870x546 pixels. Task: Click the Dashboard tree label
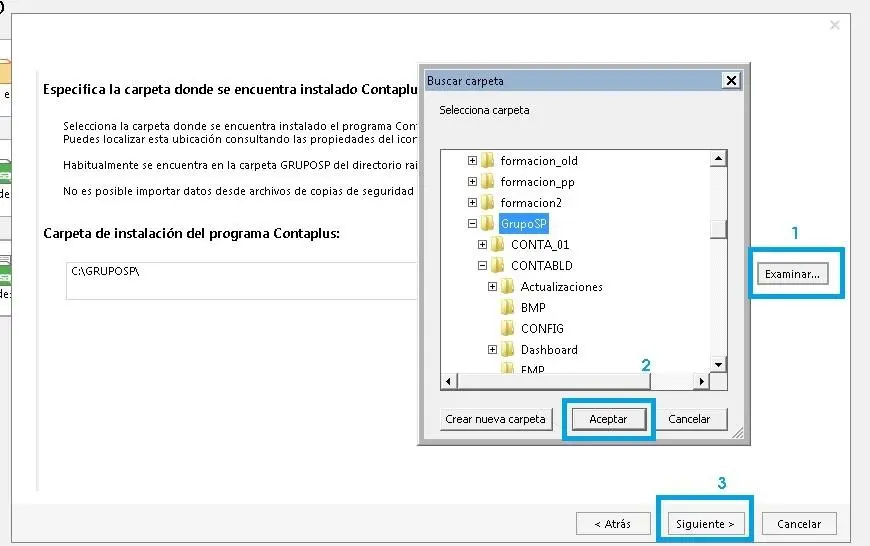click(549, 350)
